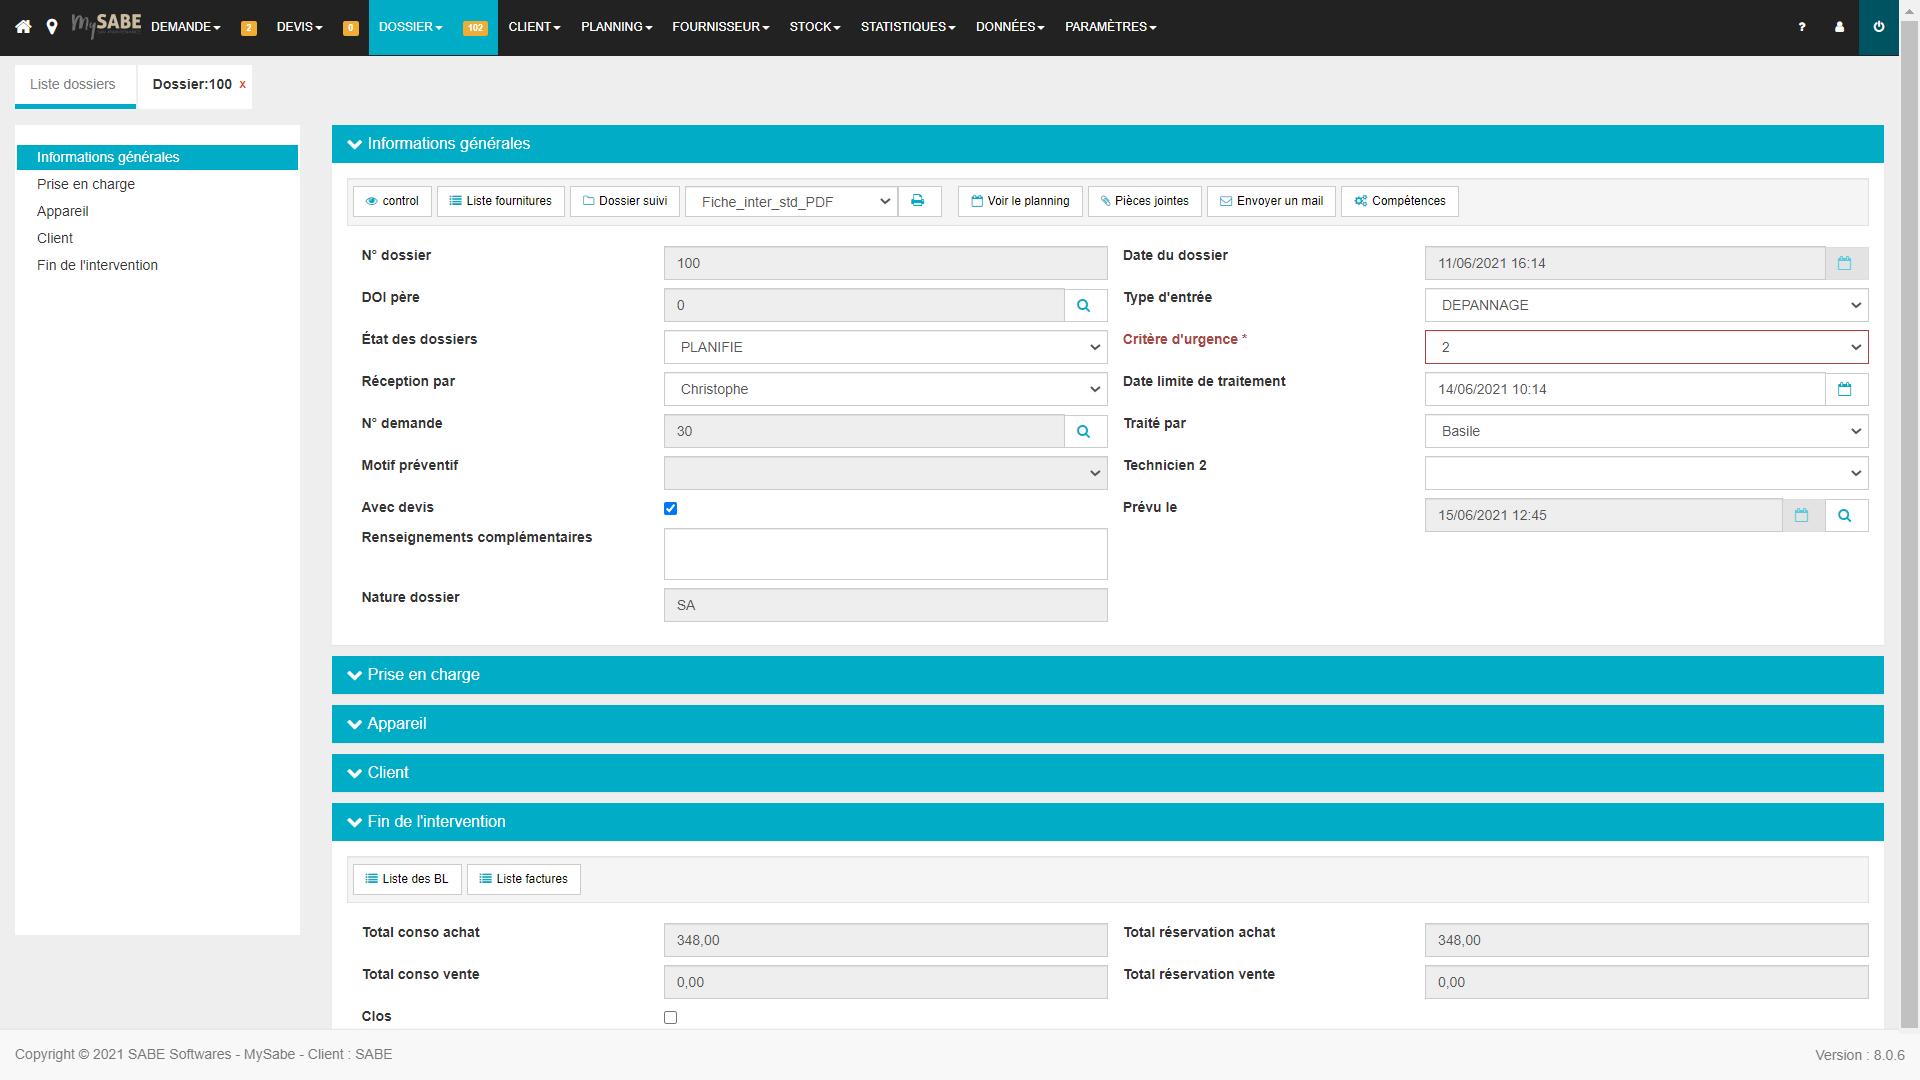This screenshot has height=1080, width=1920.
Task: Click the print/export dossier icon
Action: click(919, 200)
